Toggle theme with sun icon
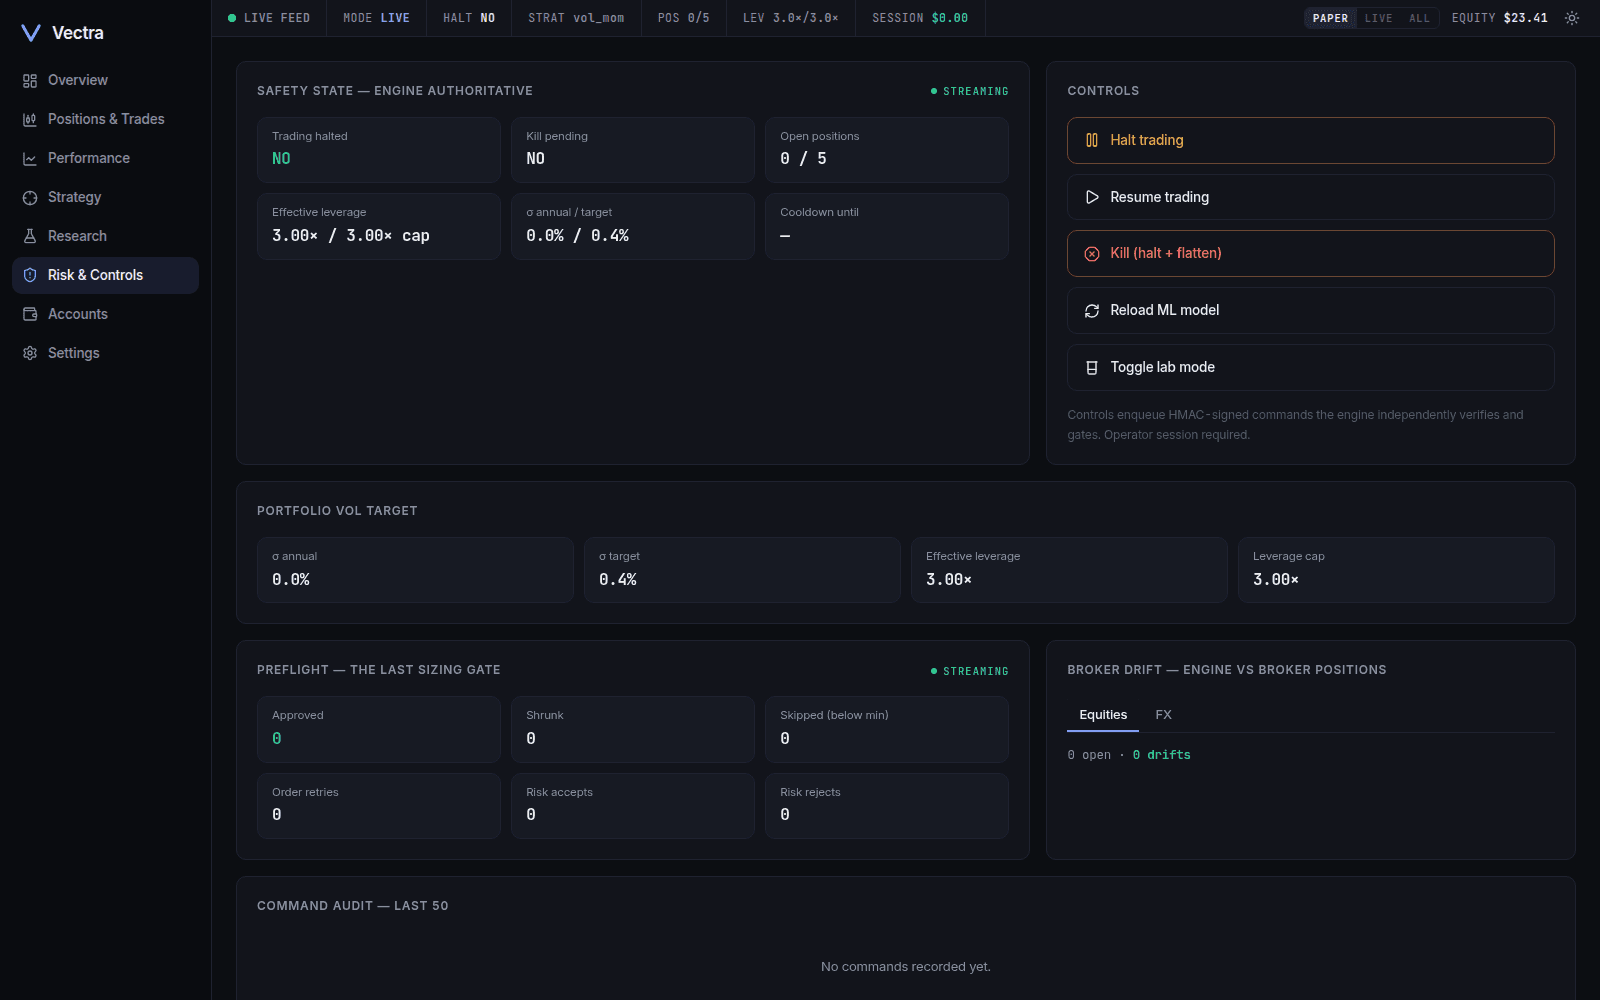Image resolution: width=1600 pixels, height=1000 pixels. pyautogui.click(x=1572, y=18)
